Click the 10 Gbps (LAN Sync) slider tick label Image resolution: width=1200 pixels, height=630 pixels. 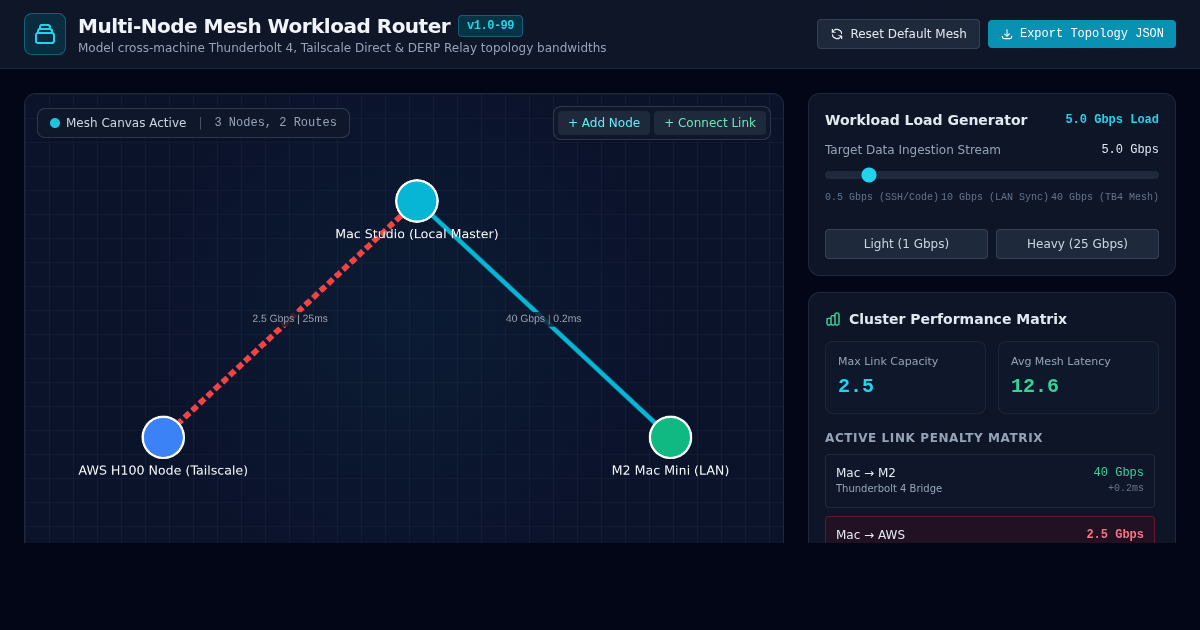[995, 197]
